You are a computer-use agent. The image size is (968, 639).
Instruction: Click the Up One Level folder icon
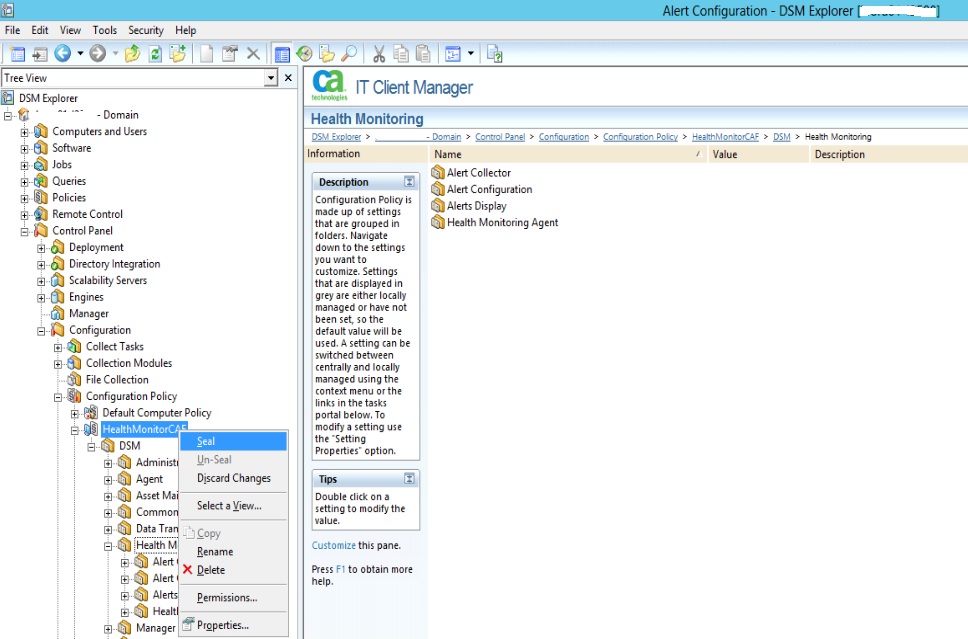[132, 54]
